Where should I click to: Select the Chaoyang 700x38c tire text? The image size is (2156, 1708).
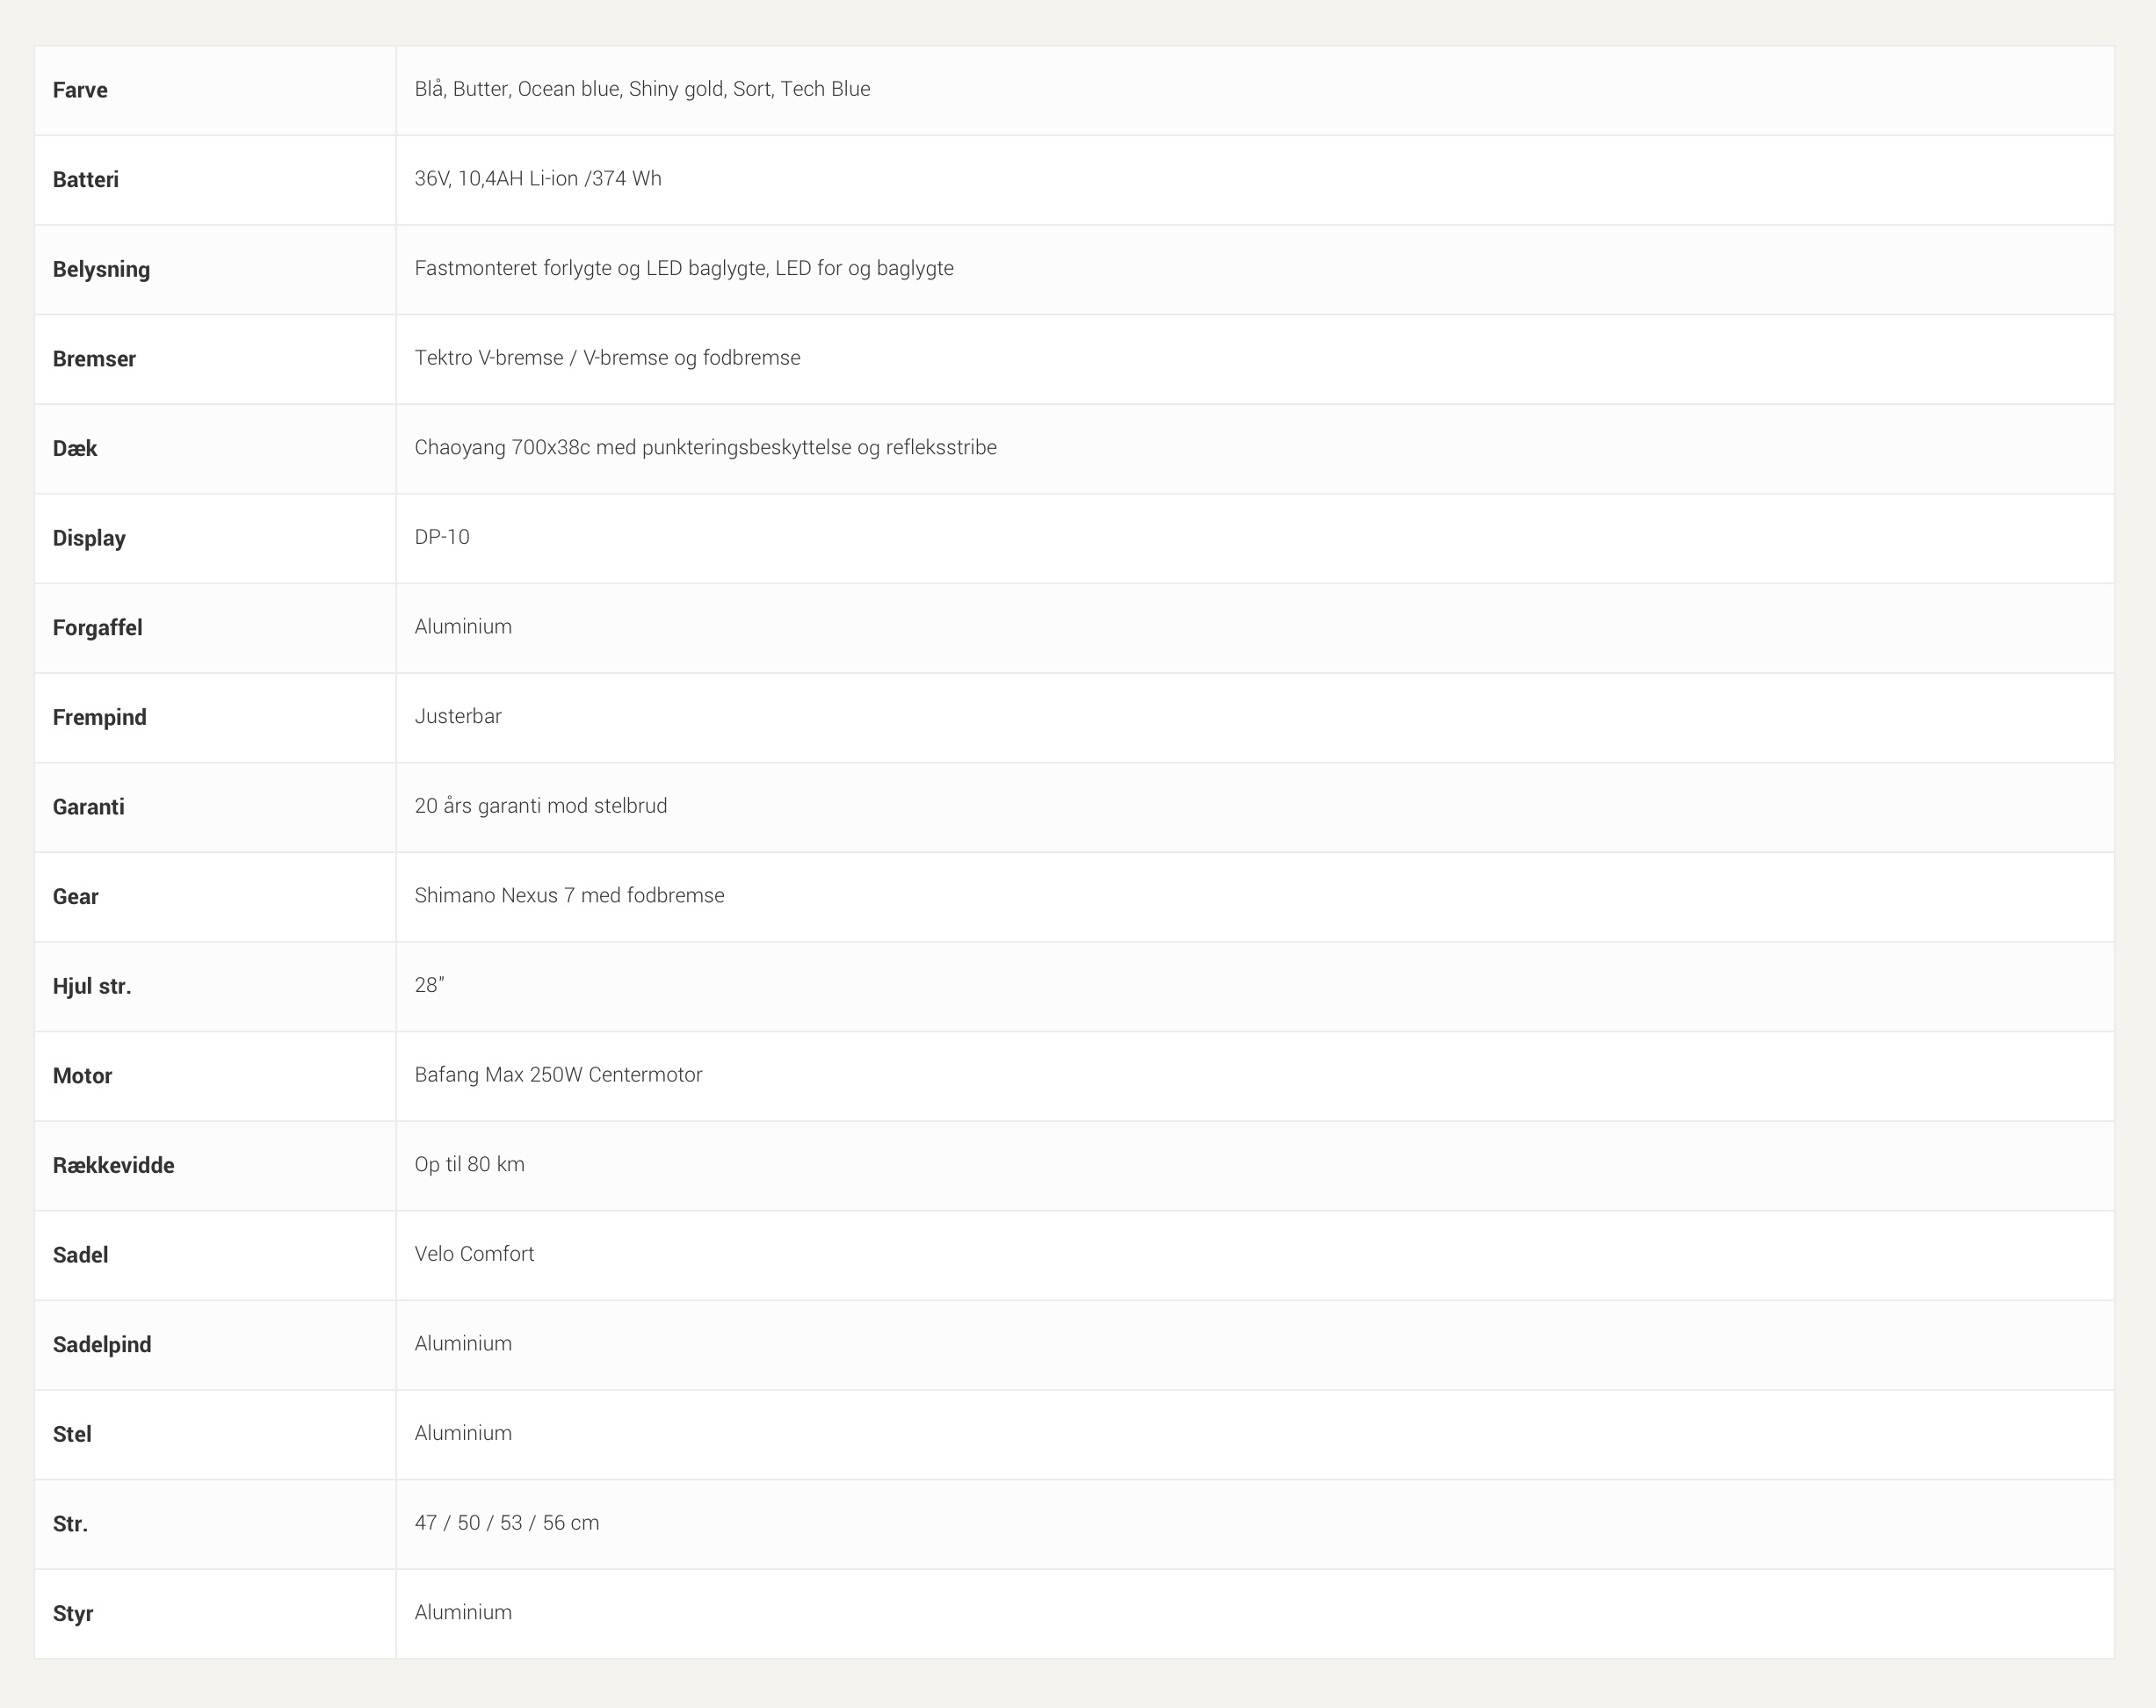[705, 447]
